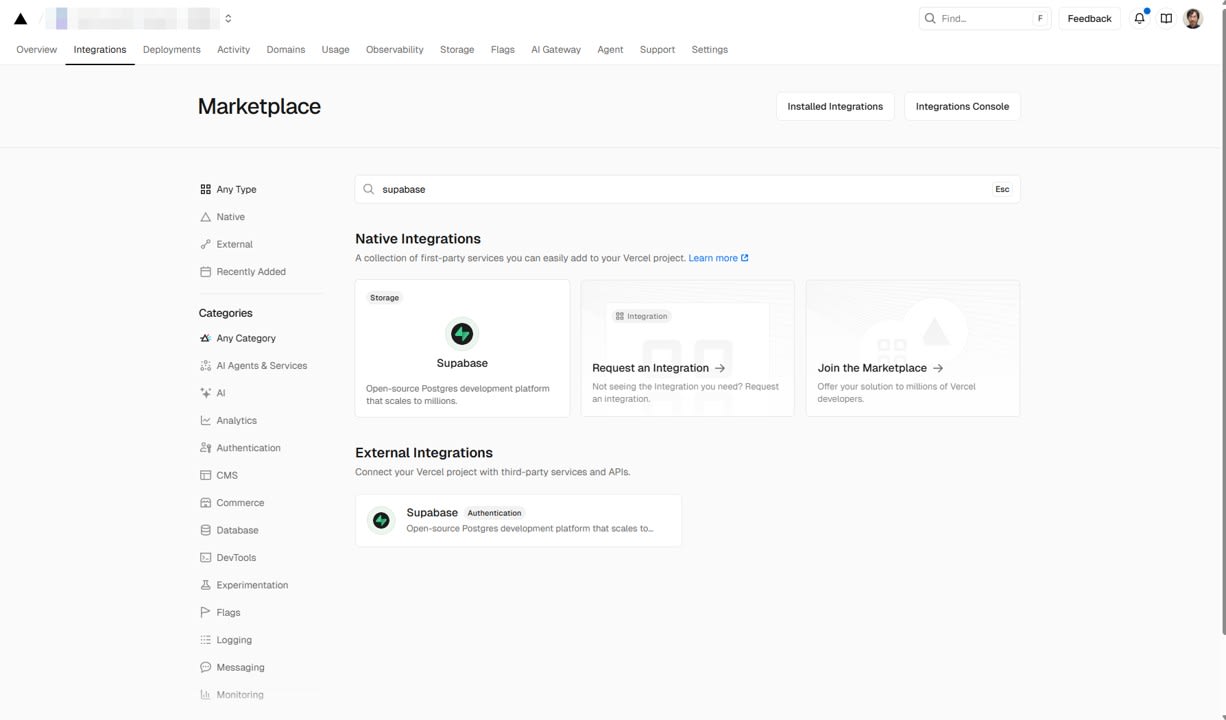This screenshot has height=720, width=1226.
Task: Click the Vercel triangle logo
Action: click(x=20, y=19)
